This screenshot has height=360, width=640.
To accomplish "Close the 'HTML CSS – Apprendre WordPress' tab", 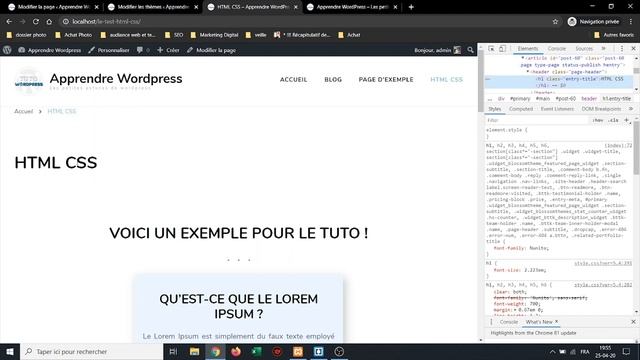I will [296, 7].
